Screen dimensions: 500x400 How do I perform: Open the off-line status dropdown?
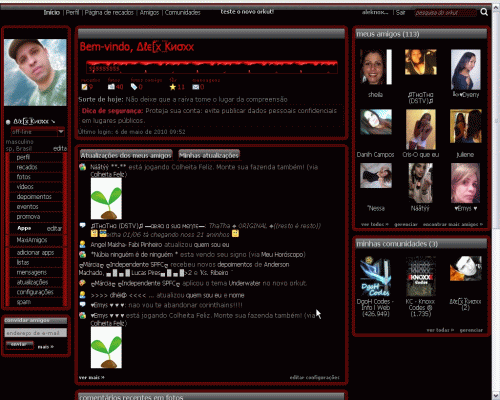click(38, 132)
